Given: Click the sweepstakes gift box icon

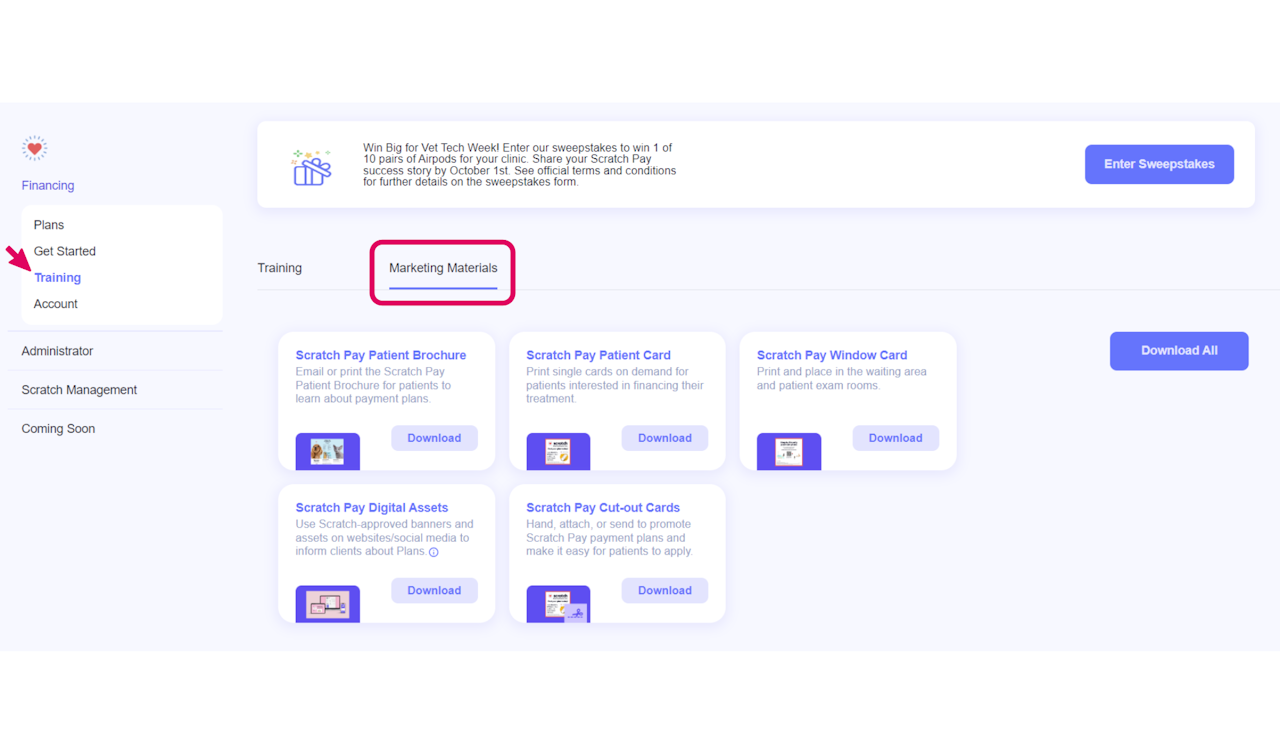Looking at the screenshot, I should pos(311,166).
